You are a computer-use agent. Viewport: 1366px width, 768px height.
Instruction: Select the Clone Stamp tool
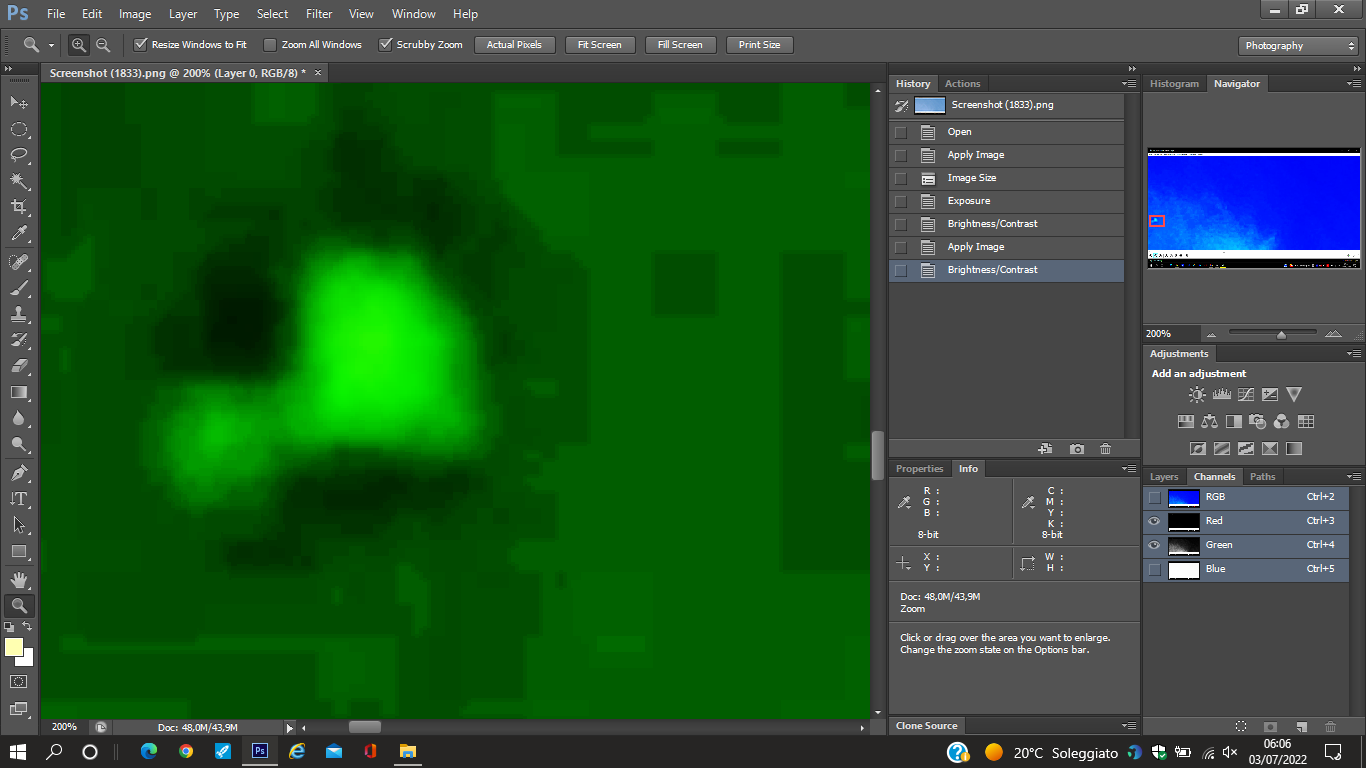(x=19, y=314)
